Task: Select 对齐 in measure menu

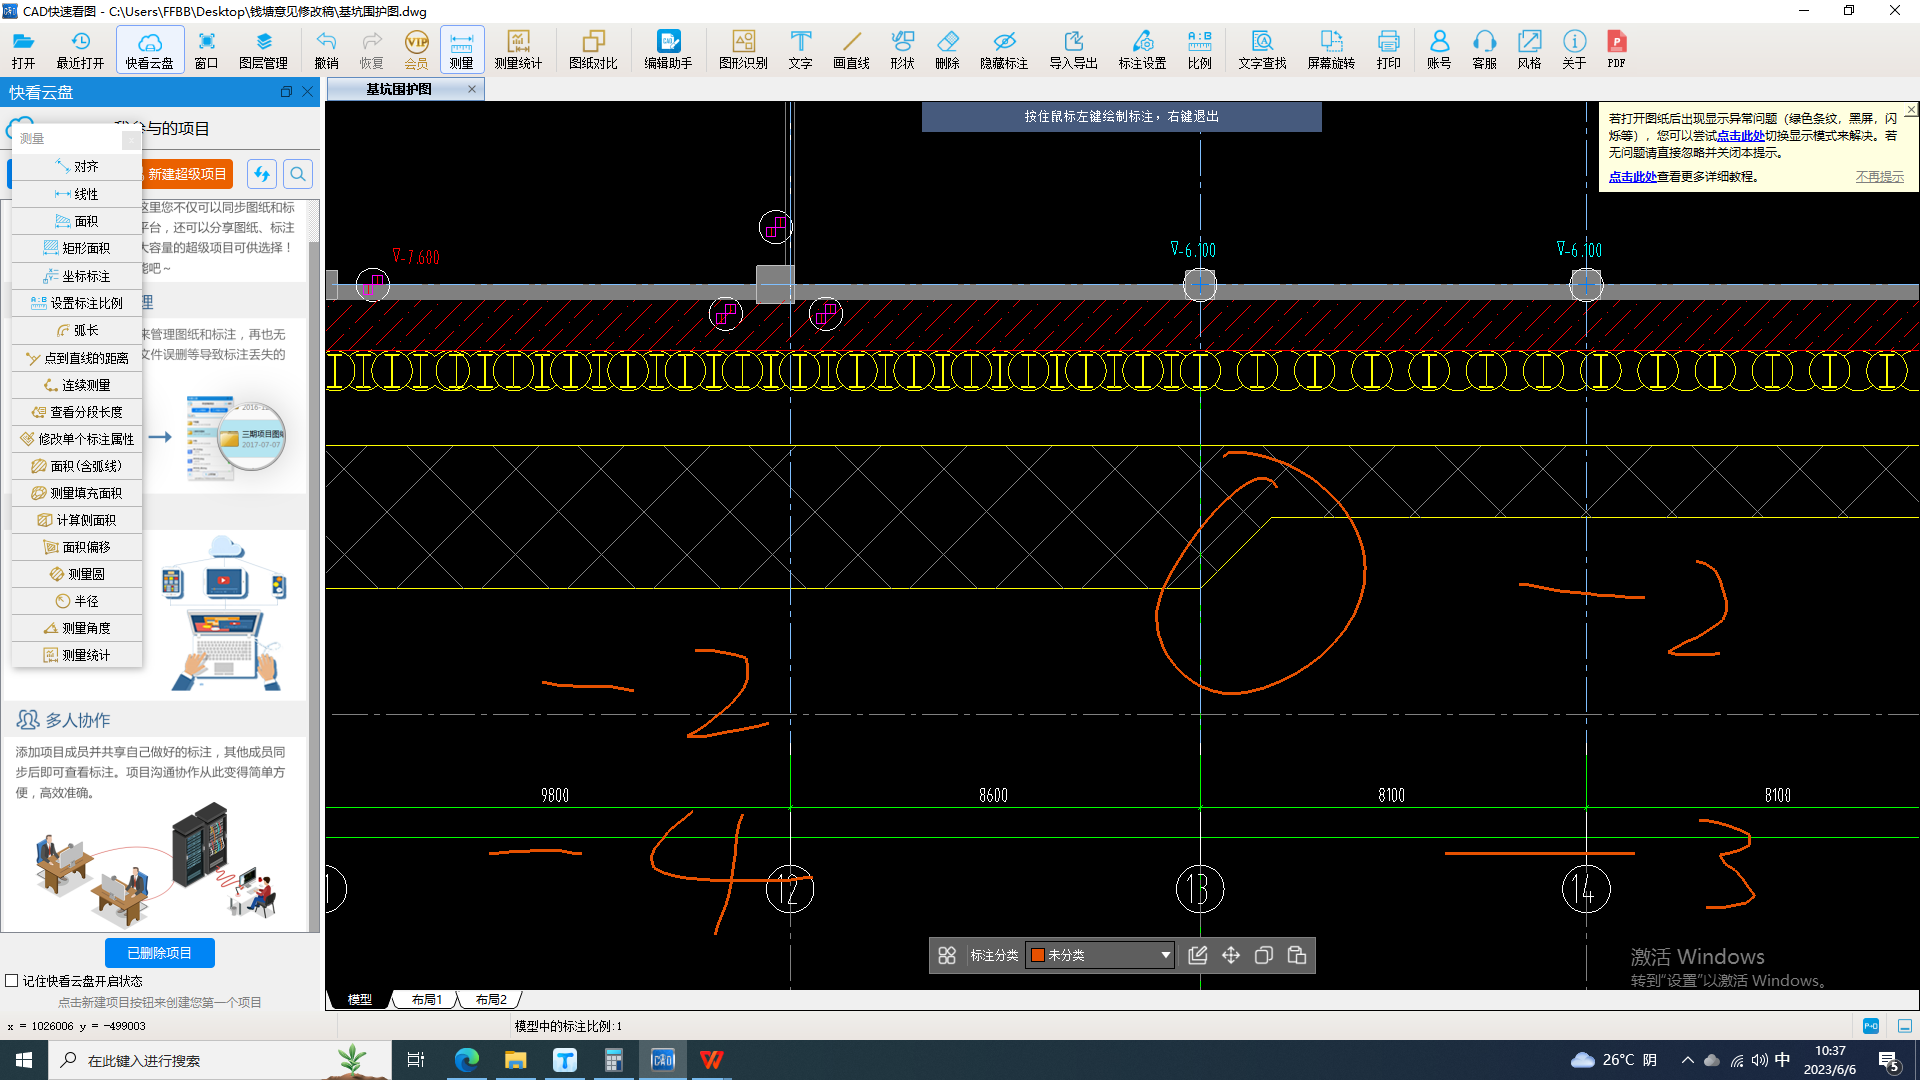Action: pyautogui.click(x=77, y=167)
